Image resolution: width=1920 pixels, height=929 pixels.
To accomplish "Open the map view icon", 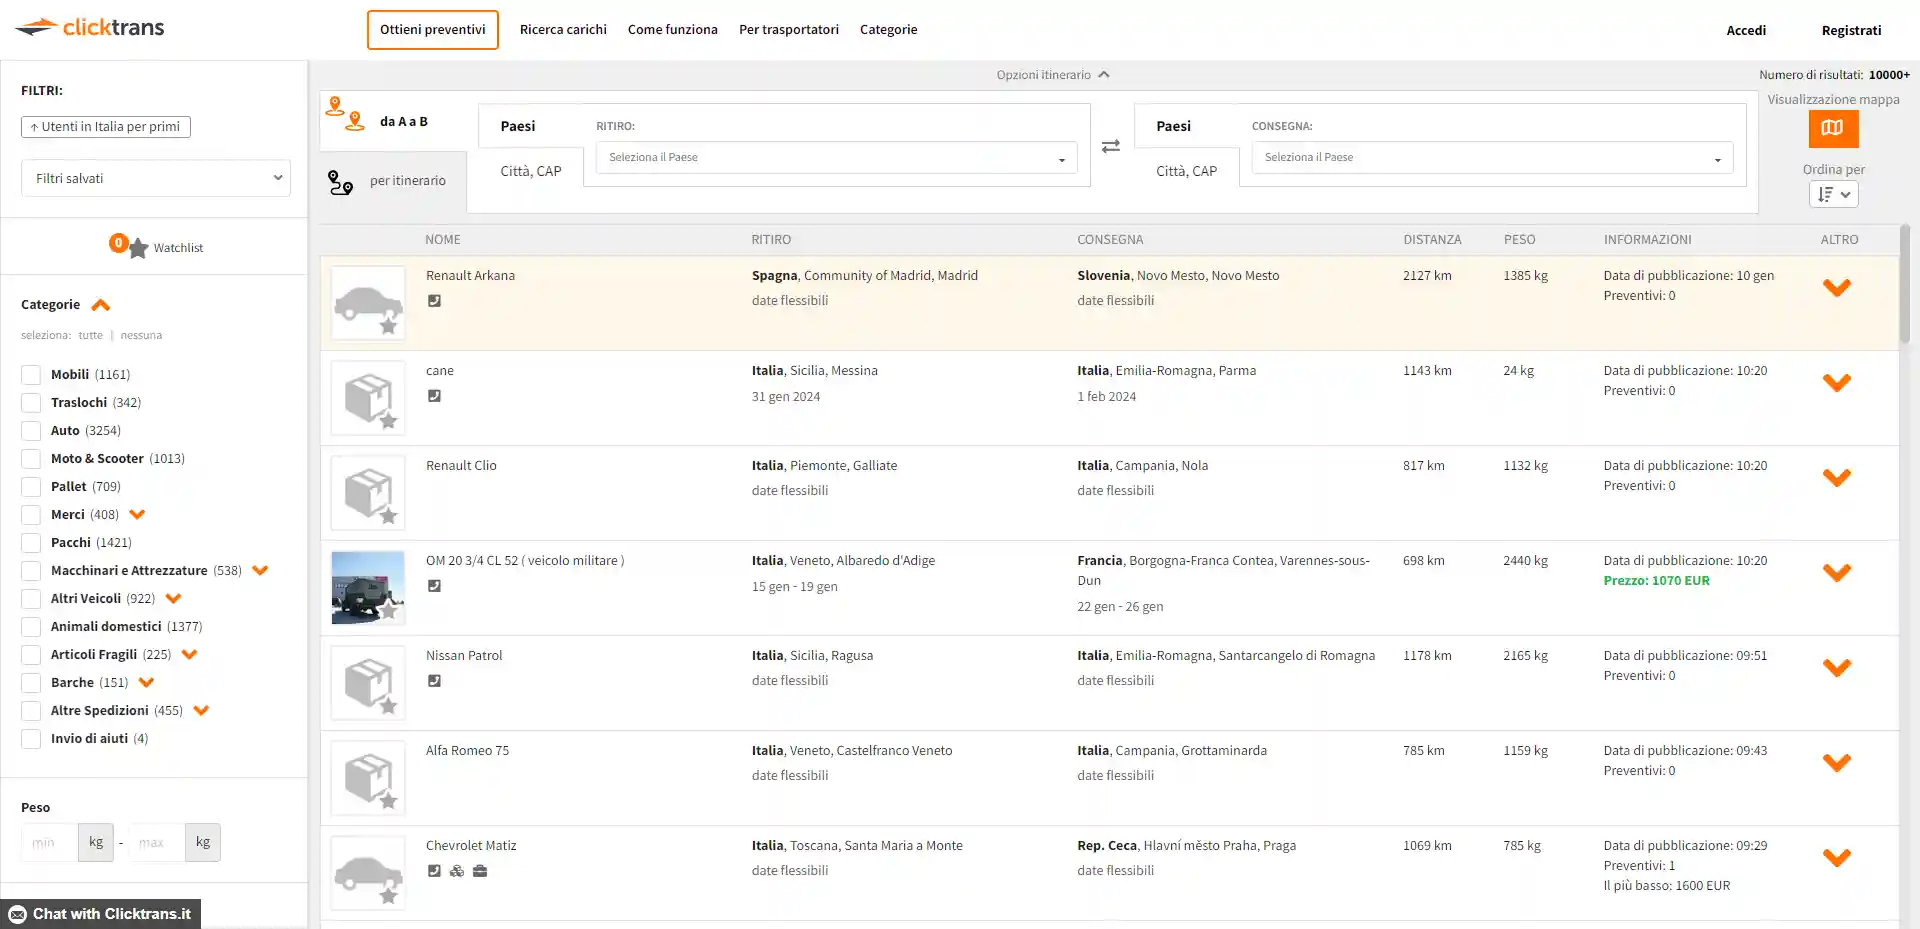I will (1832, 128).
